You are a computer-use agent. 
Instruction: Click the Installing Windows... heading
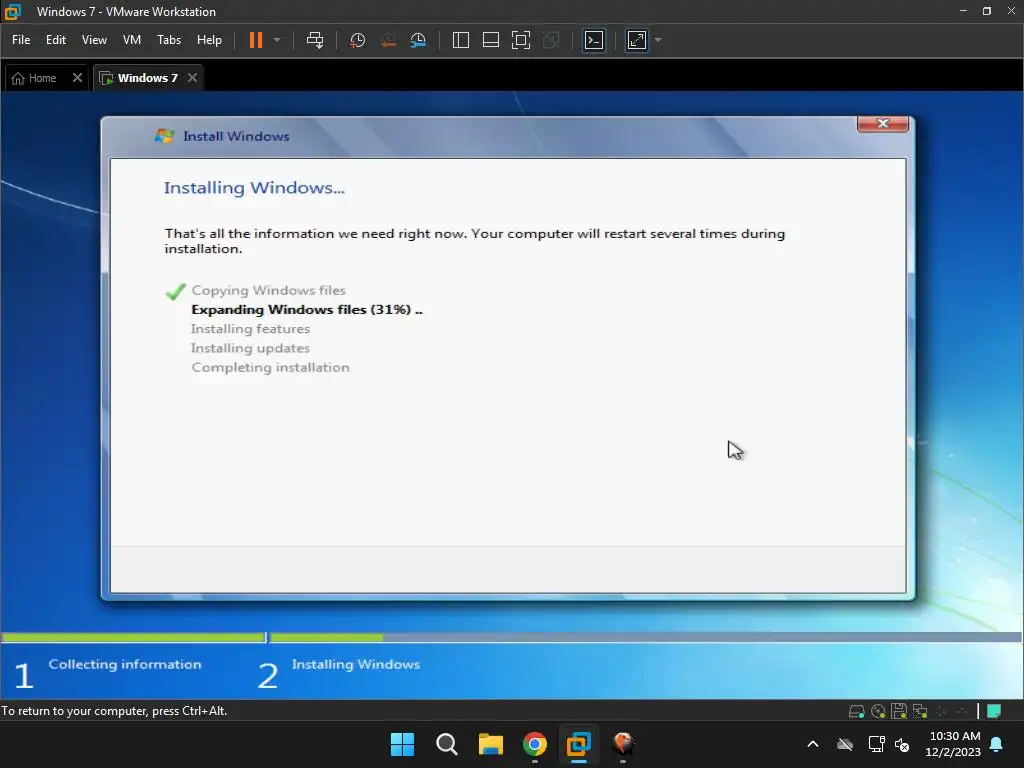click(254, 188)
